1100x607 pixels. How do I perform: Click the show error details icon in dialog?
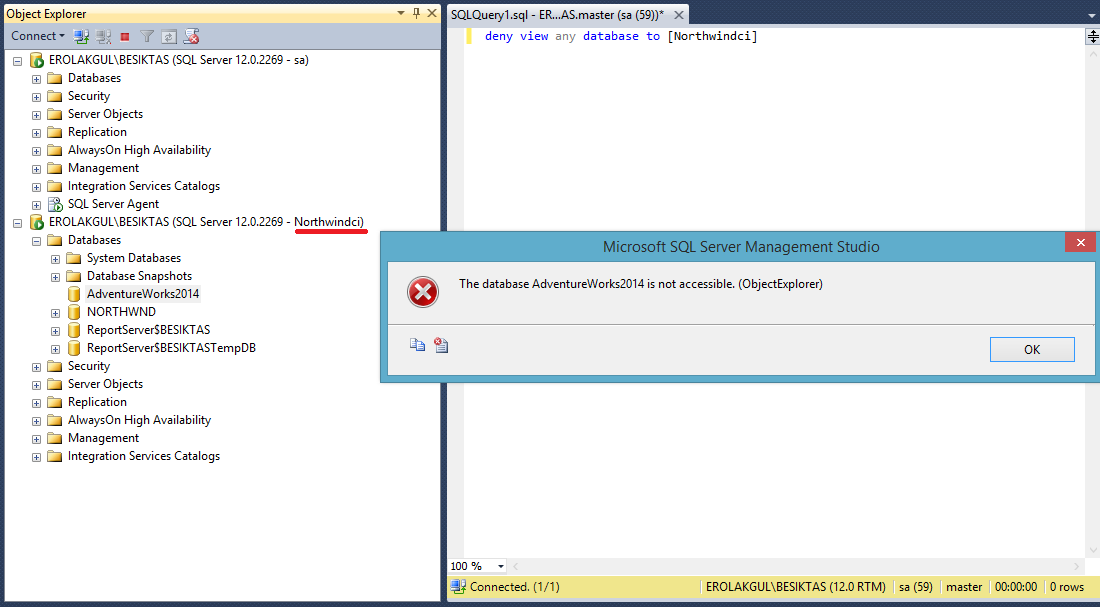[x=441, y=345]
